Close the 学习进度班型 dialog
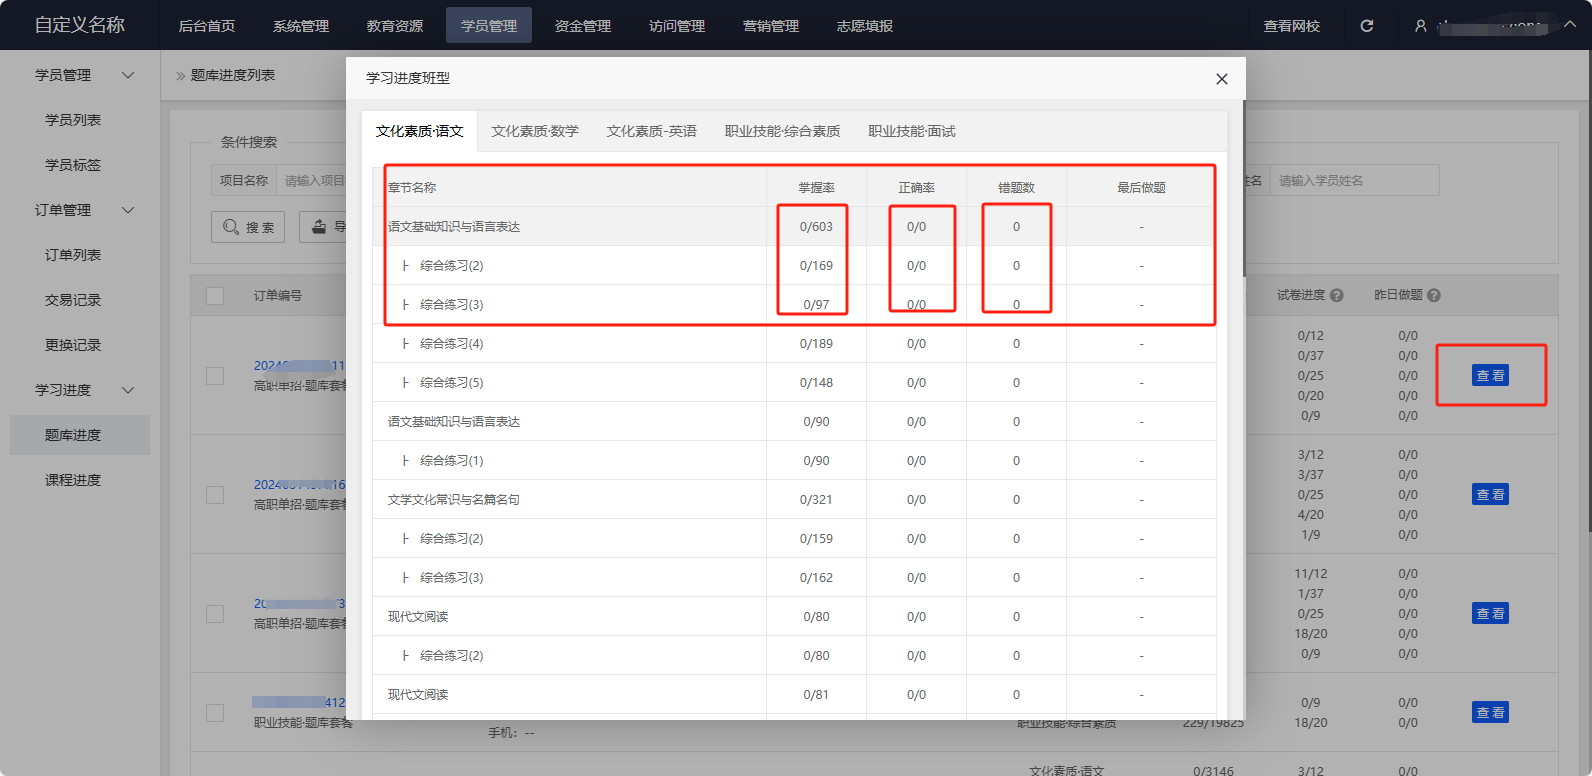This screenshot has height=776, width=1592. [1221, 79]
